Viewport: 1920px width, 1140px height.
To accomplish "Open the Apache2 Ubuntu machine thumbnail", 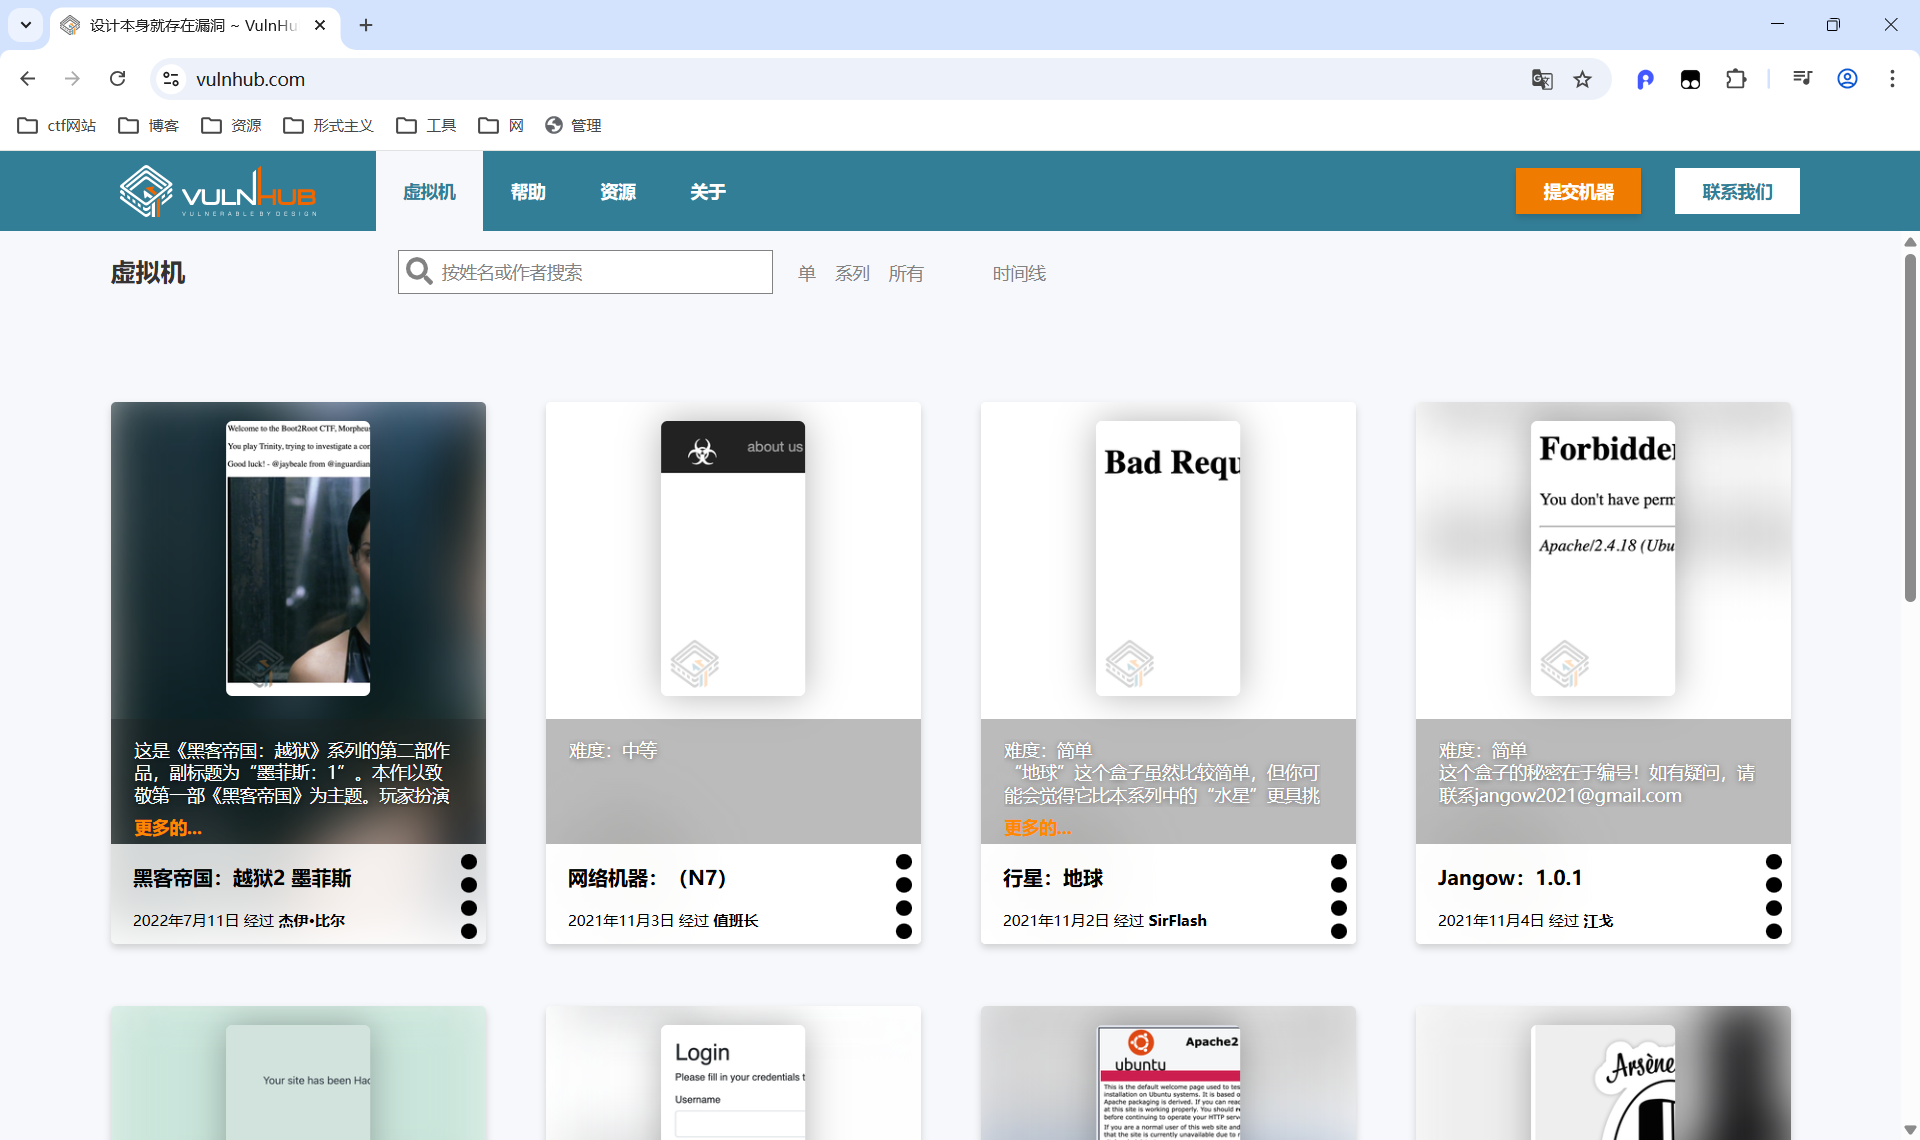I will [x=1168, y=1082].
